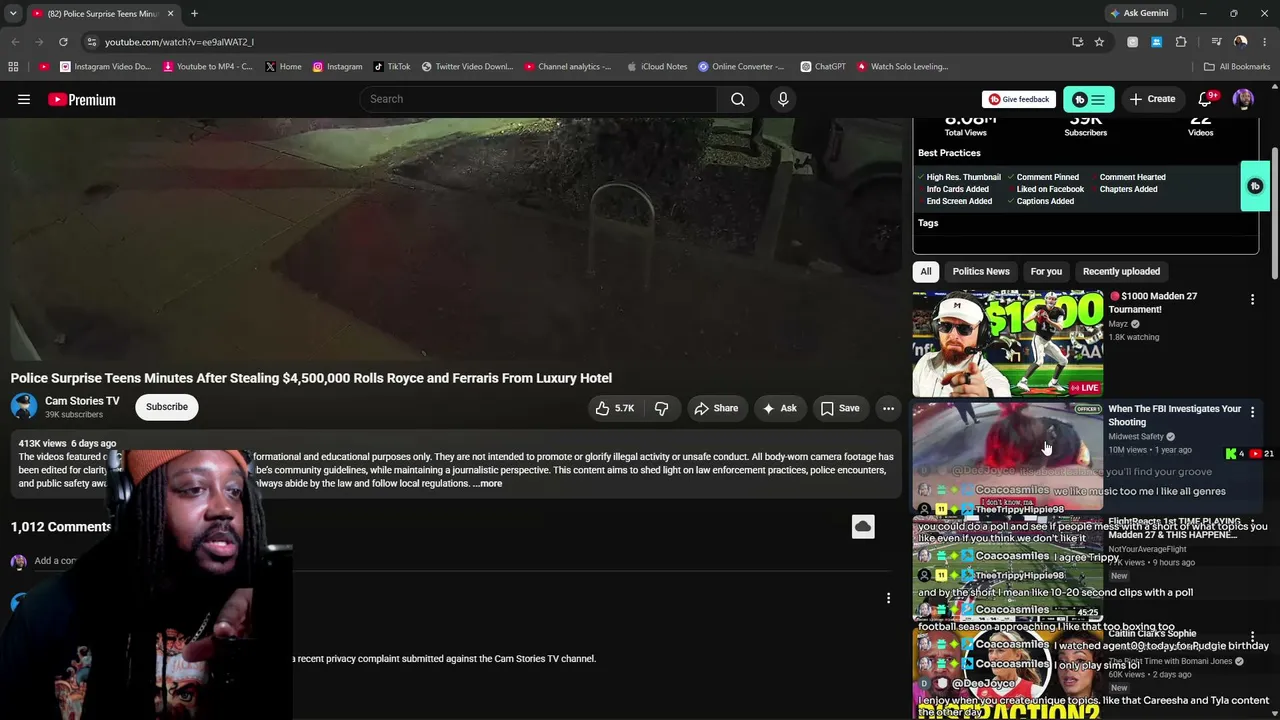Open the Cam Stories TV channel name

point(82,401)
